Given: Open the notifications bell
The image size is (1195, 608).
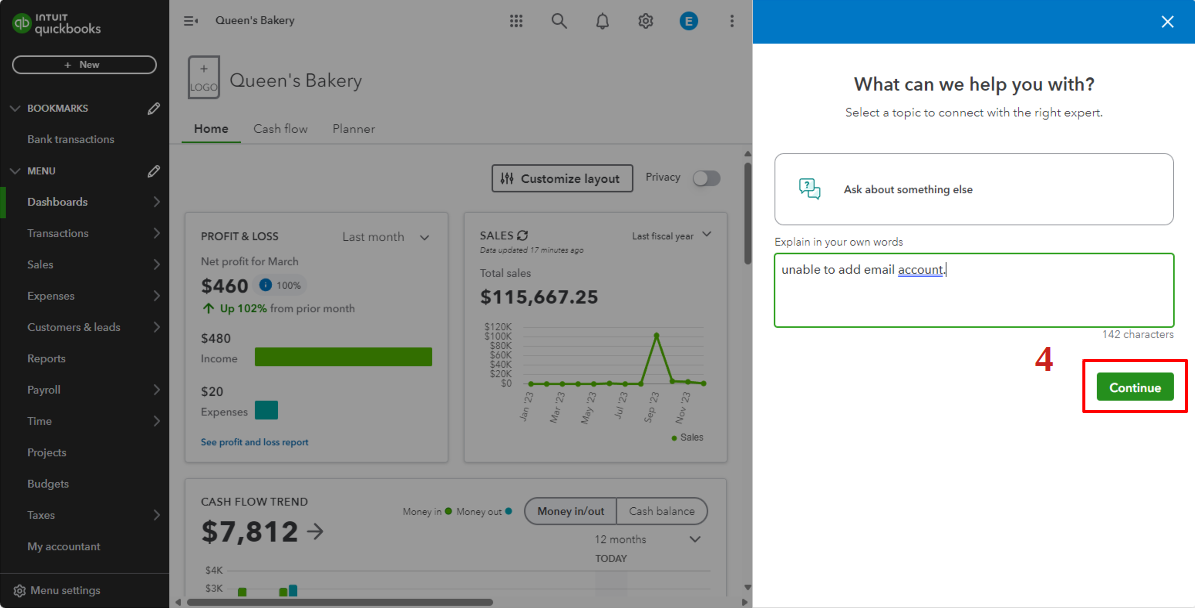Looking at the screenshot, I should (602, 20).
